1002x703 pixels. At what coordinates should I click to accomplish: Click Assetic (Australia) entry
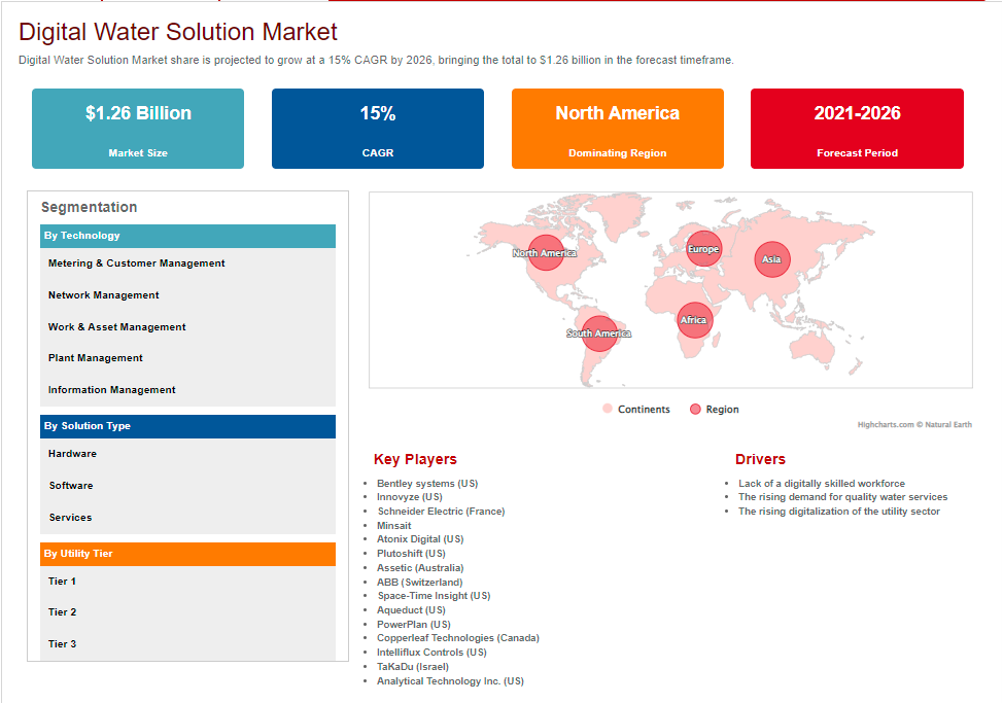point(420,568)
